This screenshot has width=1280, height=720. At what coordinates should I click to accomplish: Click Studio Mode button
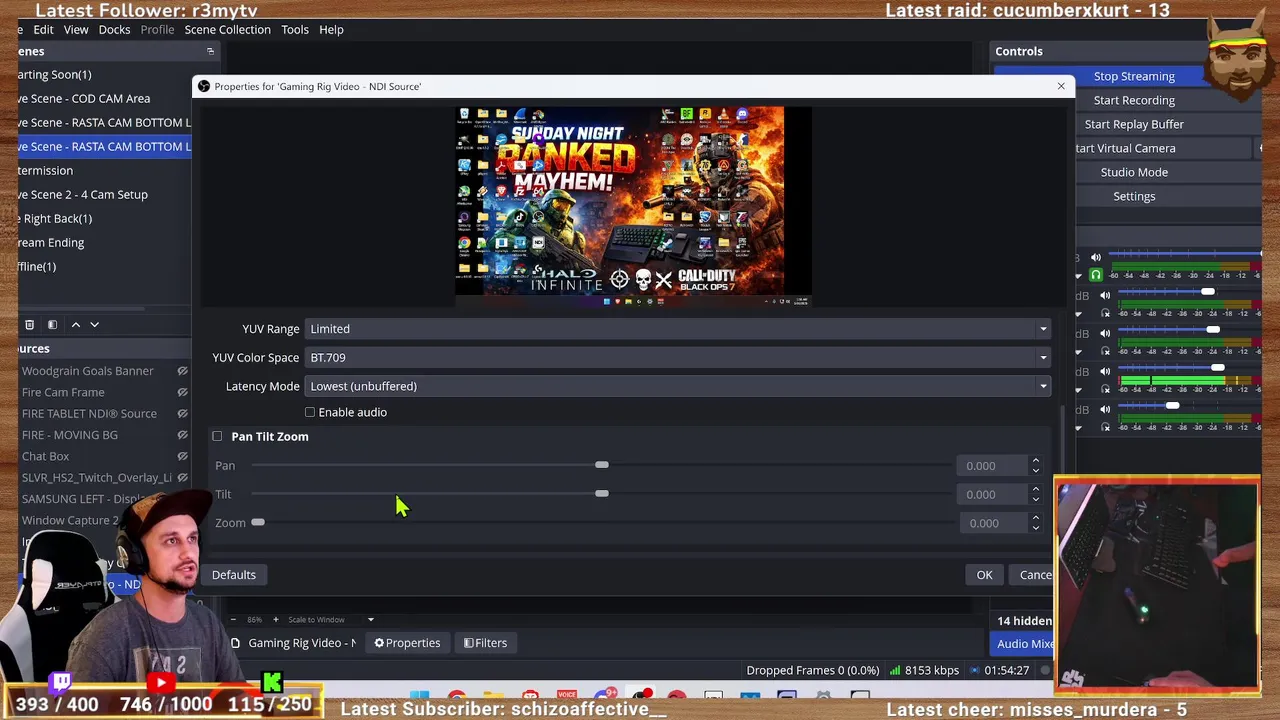(x=1134, y=172)
